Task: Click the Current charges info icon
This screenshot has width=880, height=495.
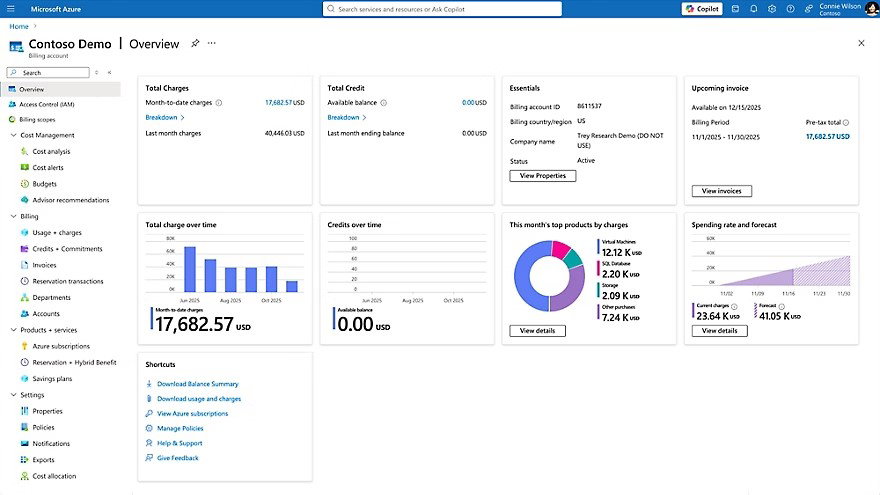Action: (x=734, y=306)
